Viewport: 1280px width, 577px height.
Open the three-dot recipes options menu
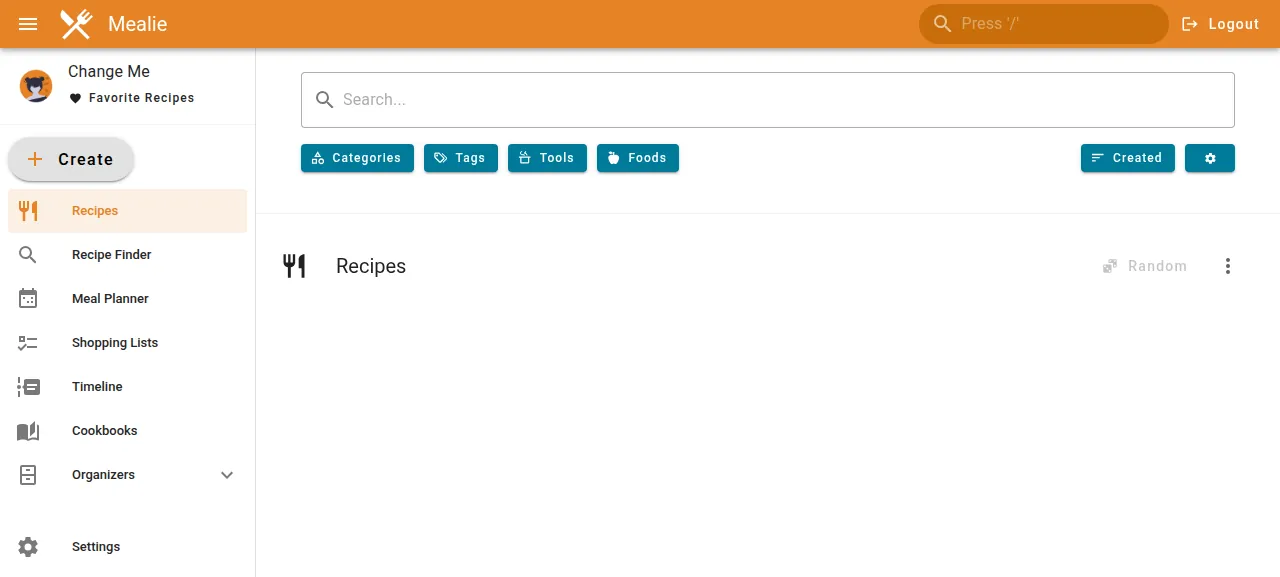click(1228, 266)
